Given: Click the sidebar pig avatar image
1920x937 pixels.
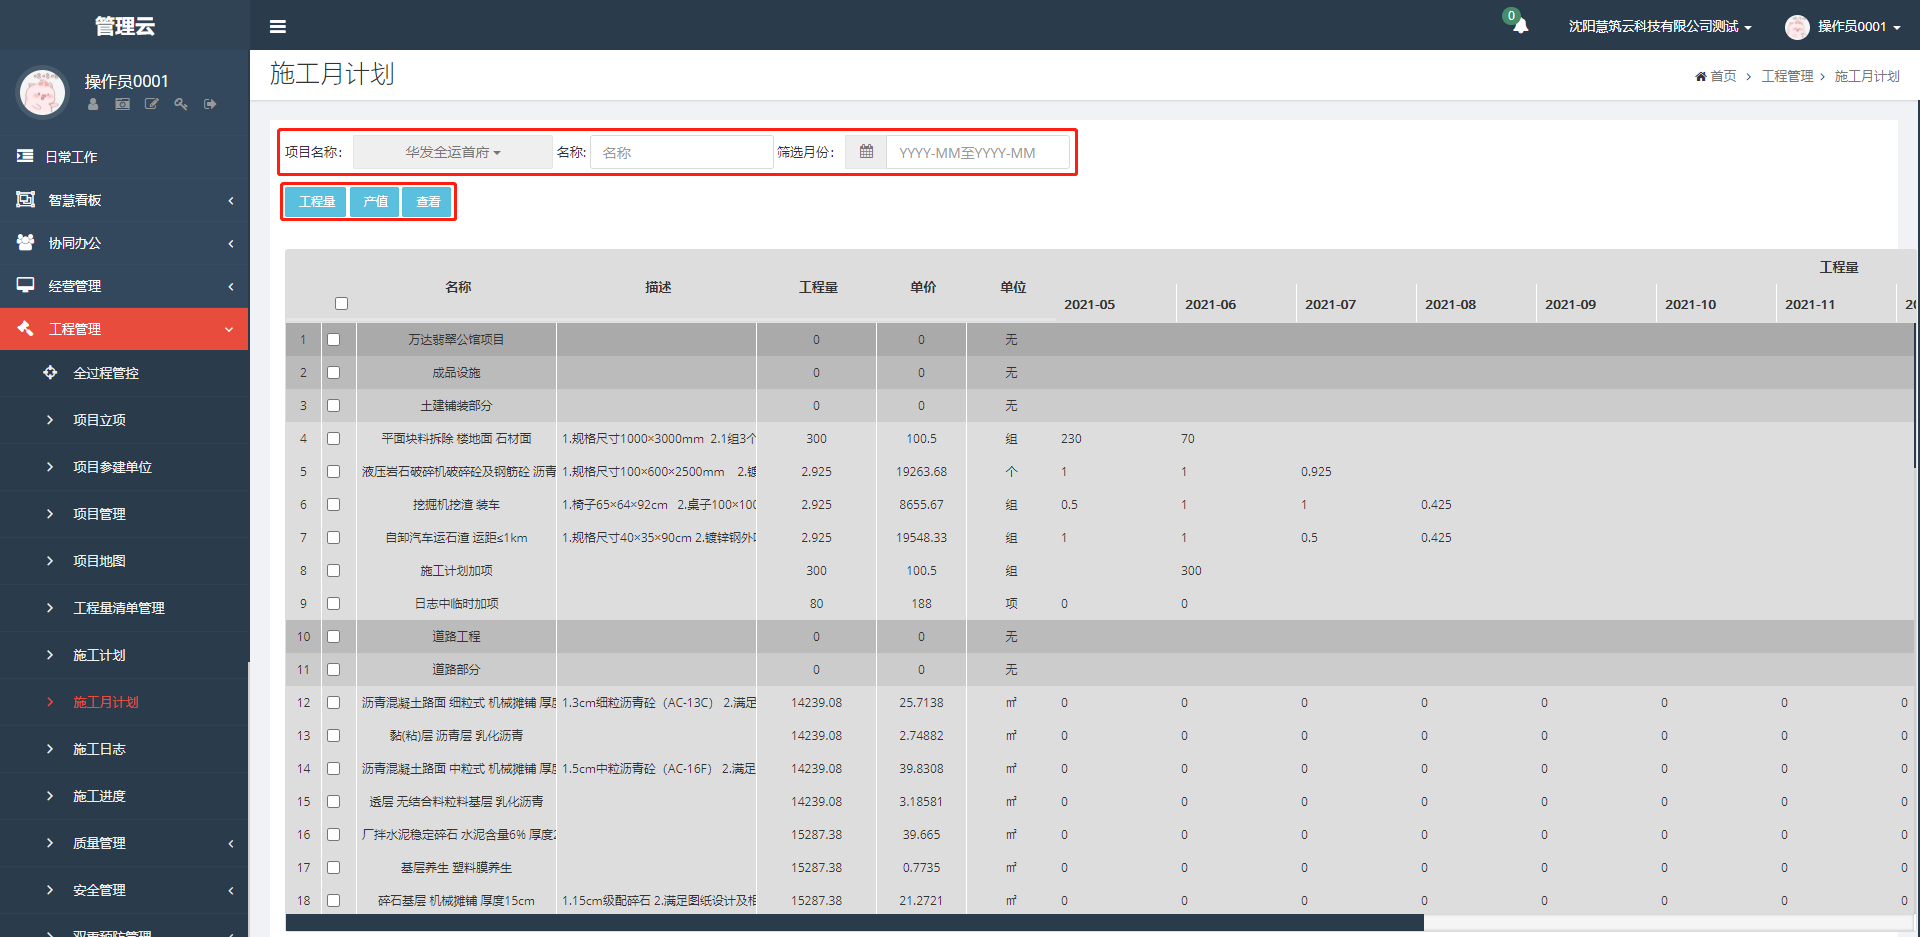Looking at the screenshot, I should pos(42,92).
